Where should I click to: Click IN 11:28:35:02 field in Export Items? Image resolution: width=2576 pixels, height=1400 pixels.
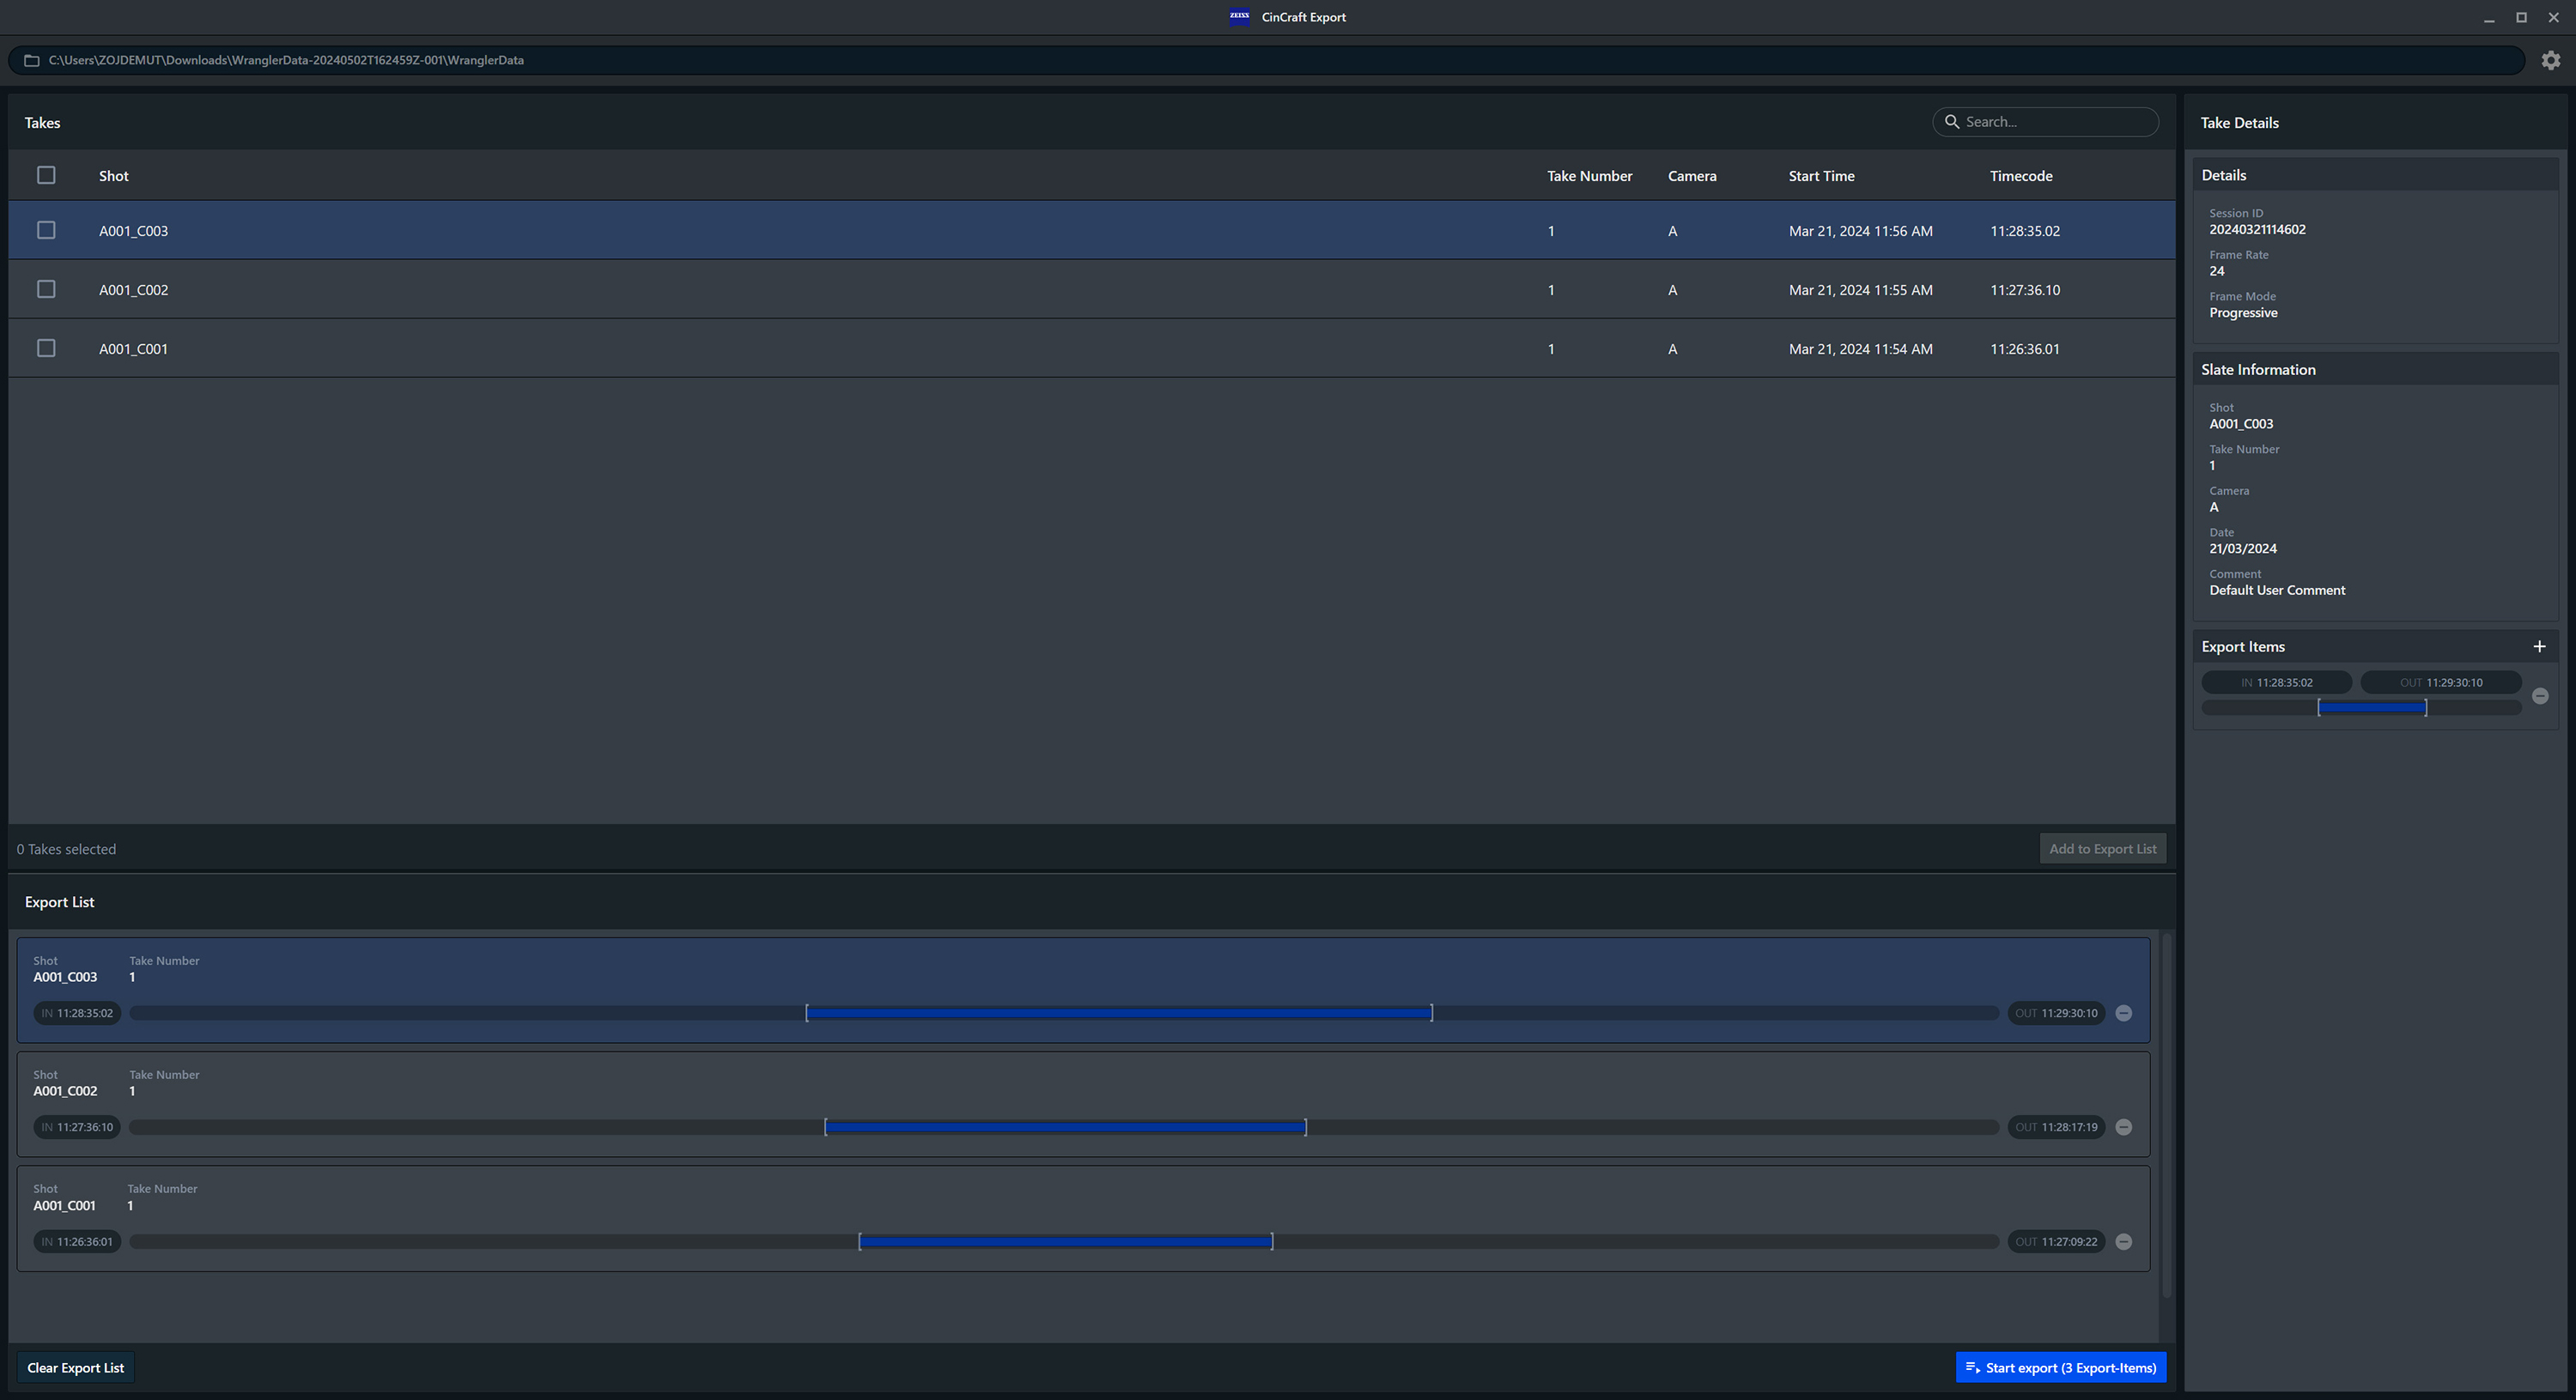2276,682
